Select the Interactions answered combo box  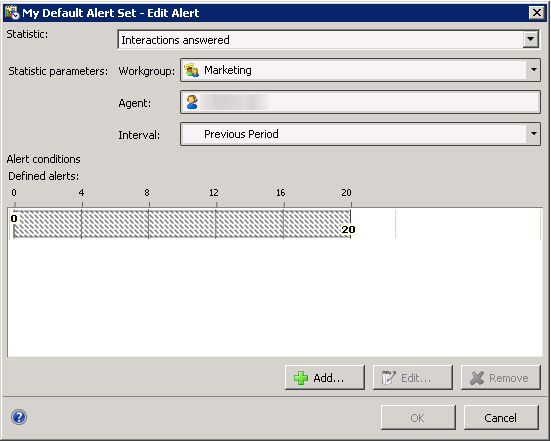click(x=329, y=40)
